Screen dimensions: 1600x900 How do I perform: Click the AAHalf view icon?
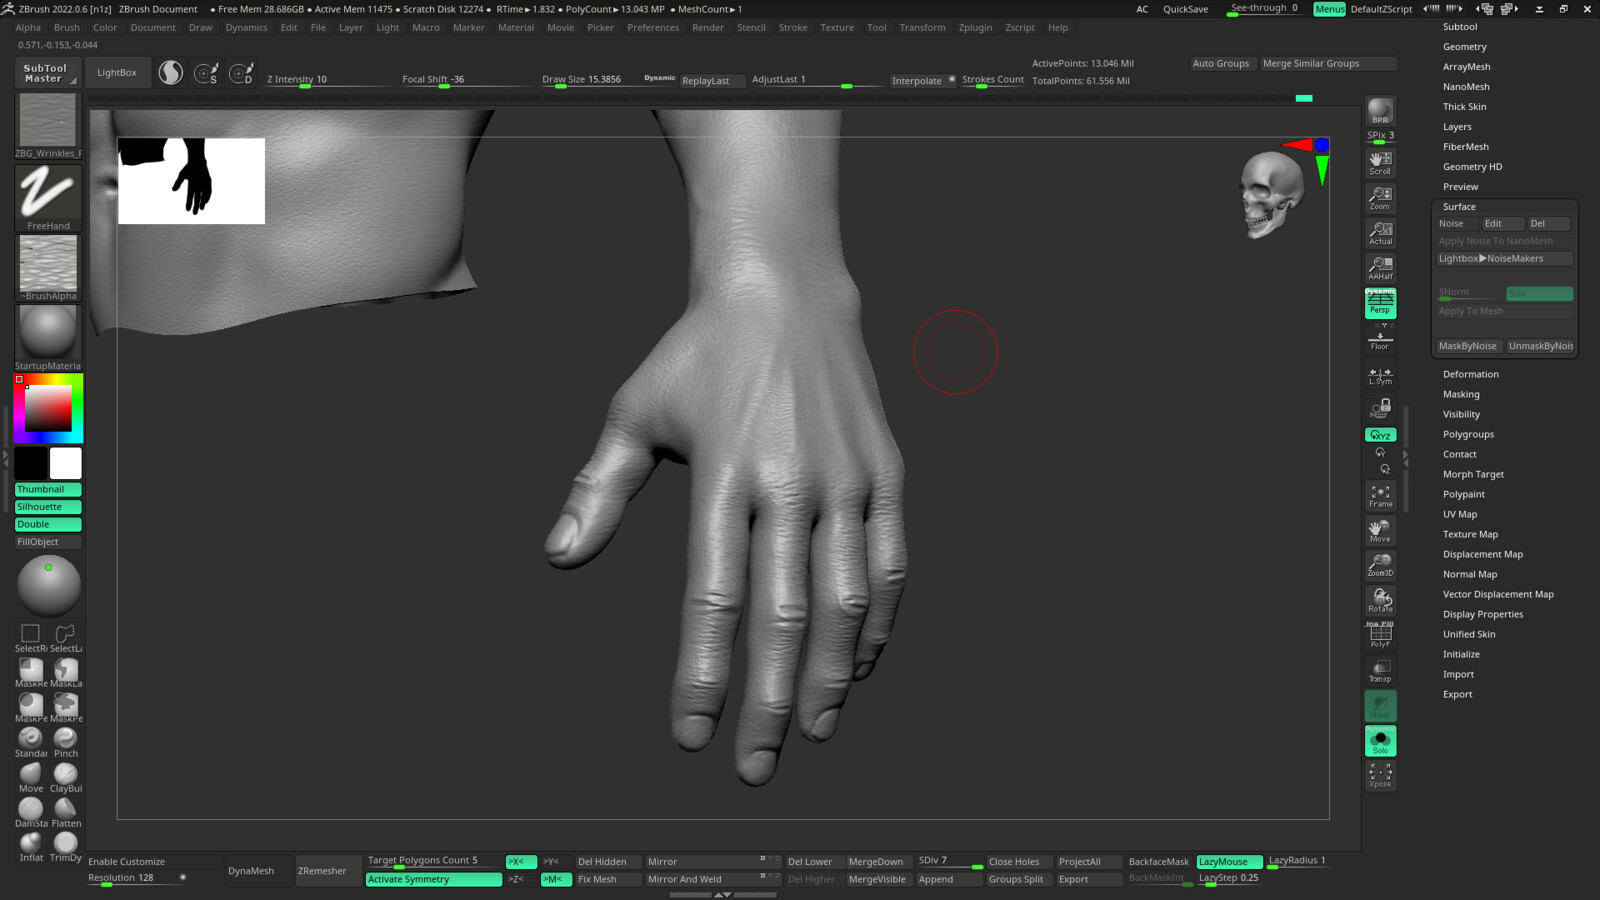[1380, 267]
